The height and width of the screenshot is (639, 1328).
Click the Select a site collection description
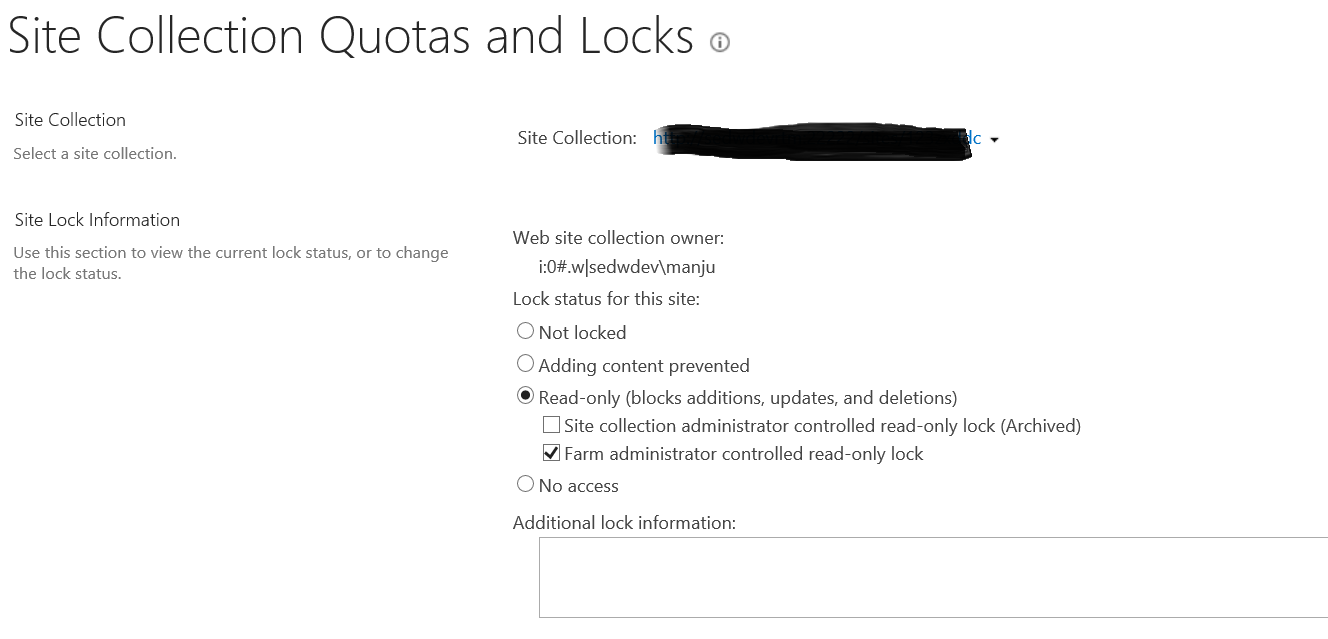click(95, 154)
